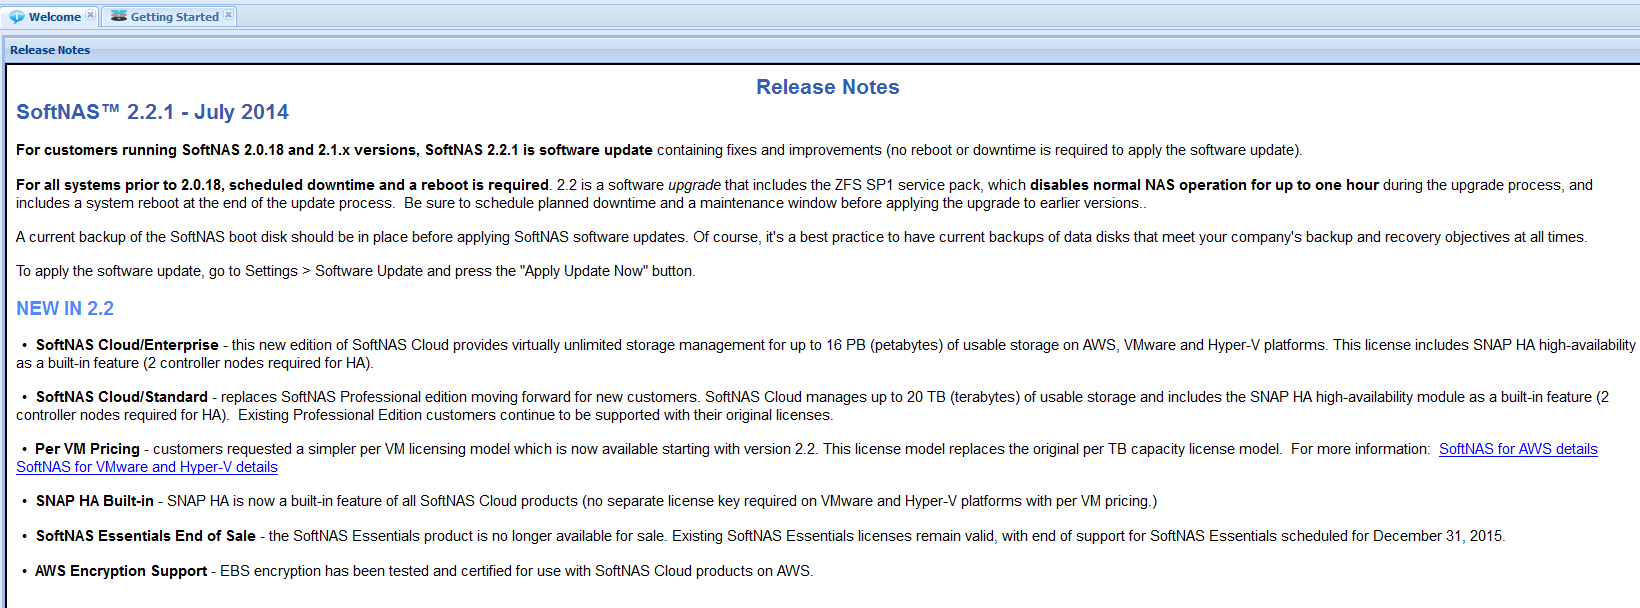The image size is (1640, 608).
Task: Click the italic word 'upgrade'
Action: (694, 185)
